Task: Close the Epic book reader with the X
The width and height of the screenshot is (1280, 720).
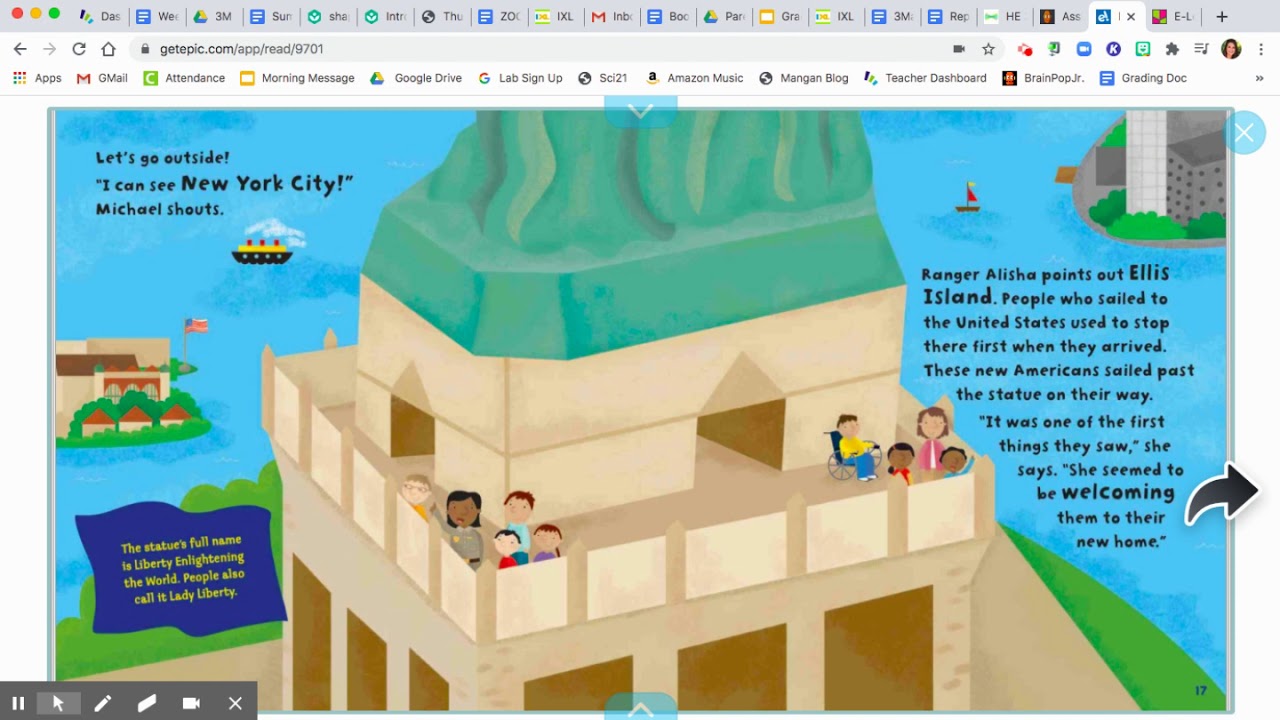Action: click(1244, 132)
